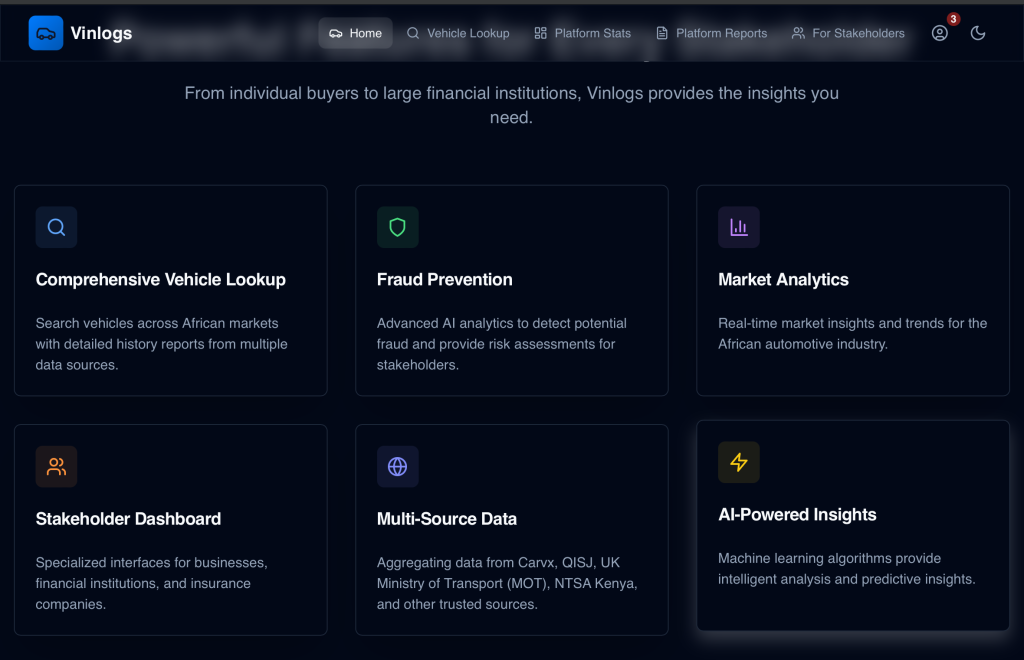Click the AI-Powered Insights card heading
This screenshot has width=1024, height=660.
point(797,515)
